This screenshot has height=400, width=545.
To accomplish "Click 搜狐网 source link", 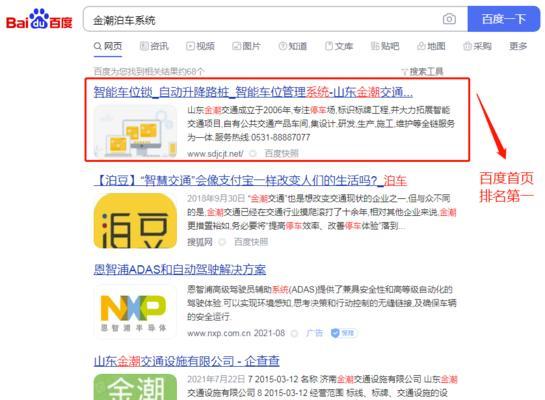I will click(x=200, y=242).
